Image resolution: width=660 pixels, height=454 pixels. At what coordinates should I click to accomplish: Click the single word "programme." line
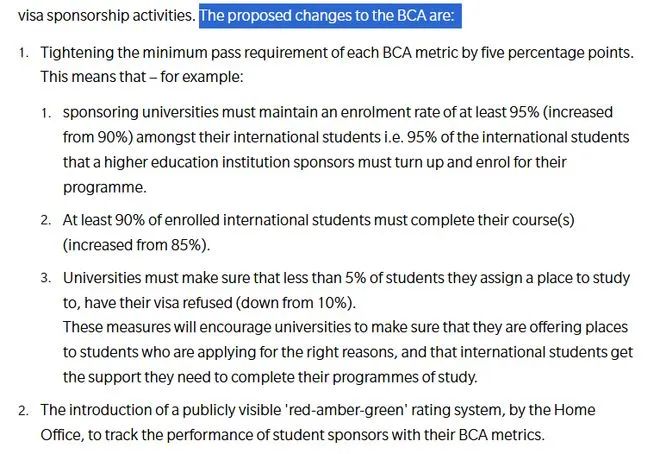click(x=105, y=185)
